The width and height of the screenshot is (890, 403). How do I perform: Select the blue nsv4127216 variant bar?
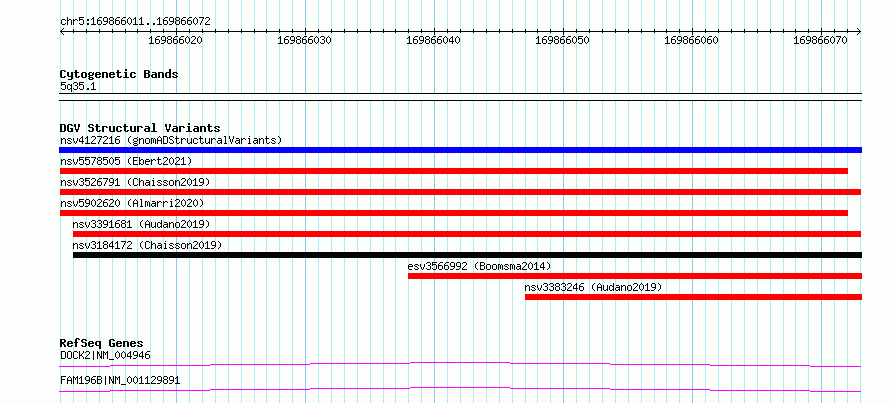pyautogui.click(x=461, y=150)
